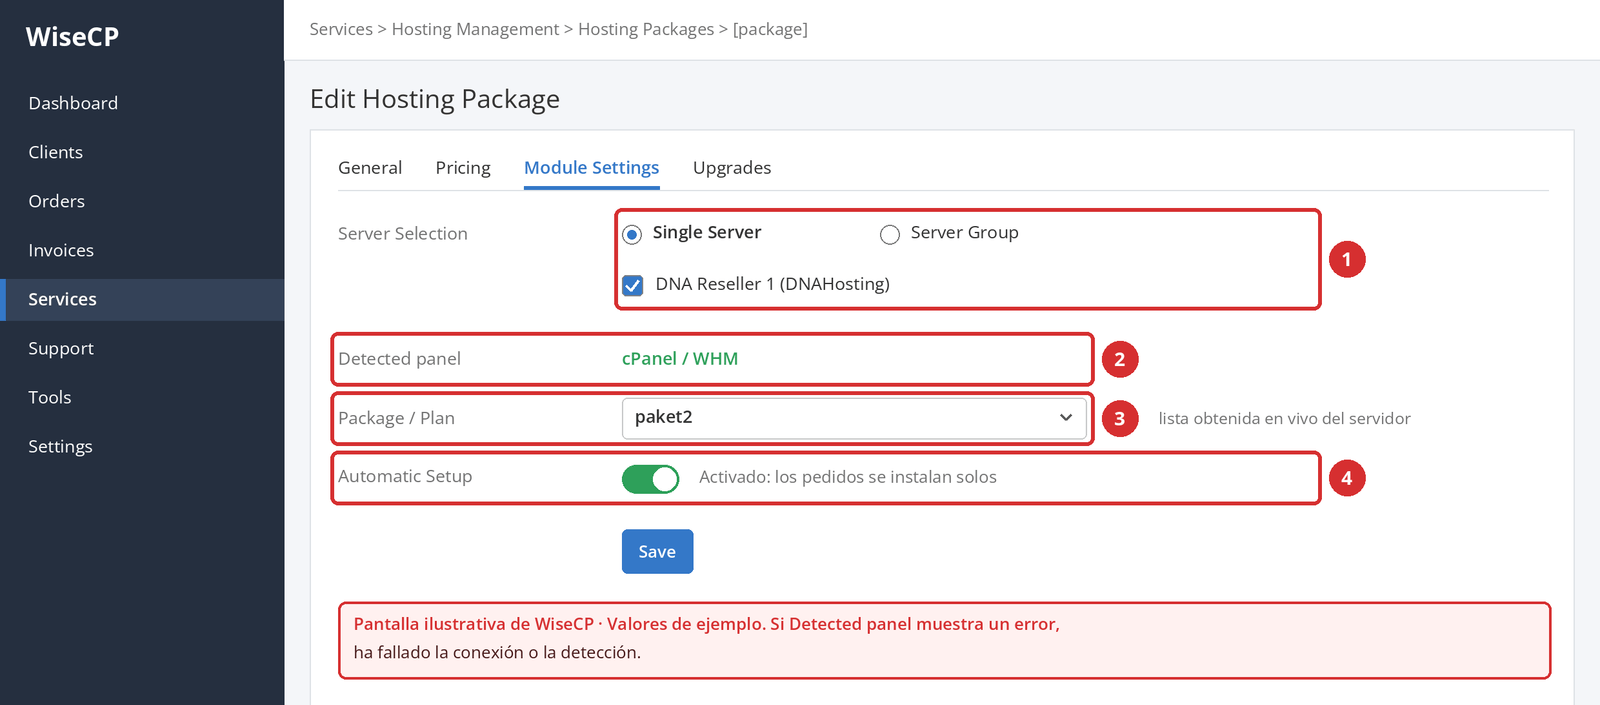Click the WiseCP logo
The height and width of the screenshot is (705, 1600).
72,37
